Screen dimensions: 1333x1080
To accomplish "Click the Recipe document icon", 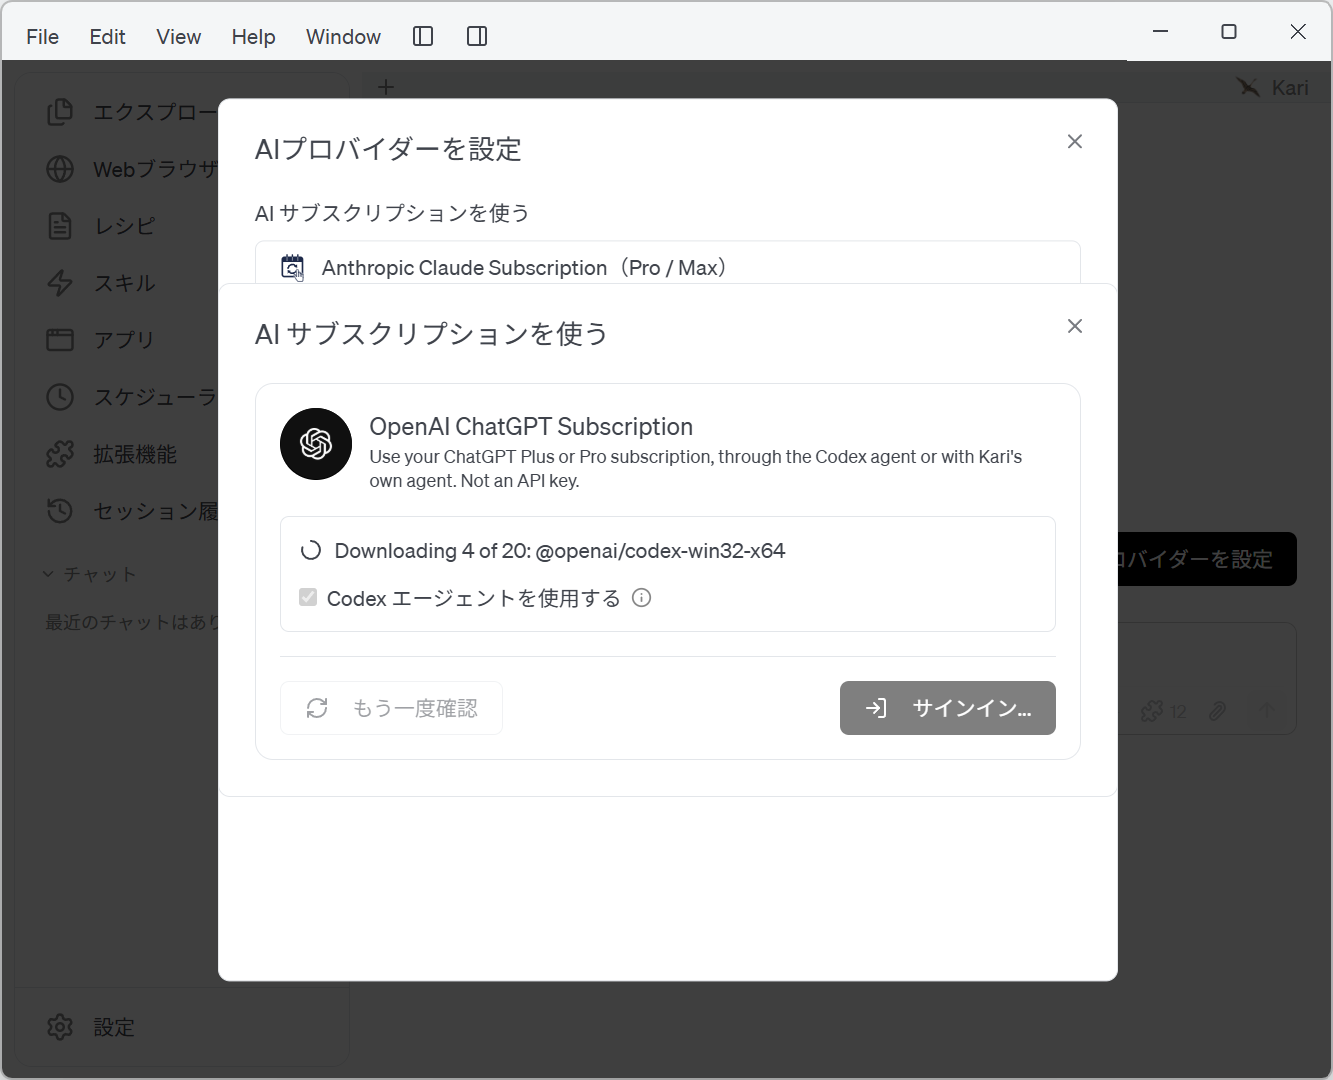I will pos(60,226).
